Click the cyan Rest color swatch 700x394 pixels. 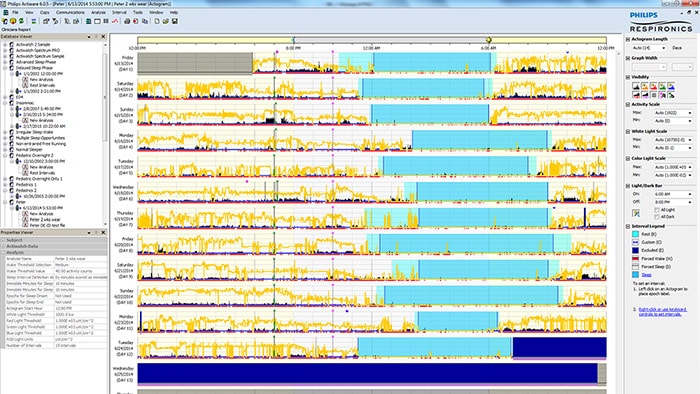pos(635,234)
